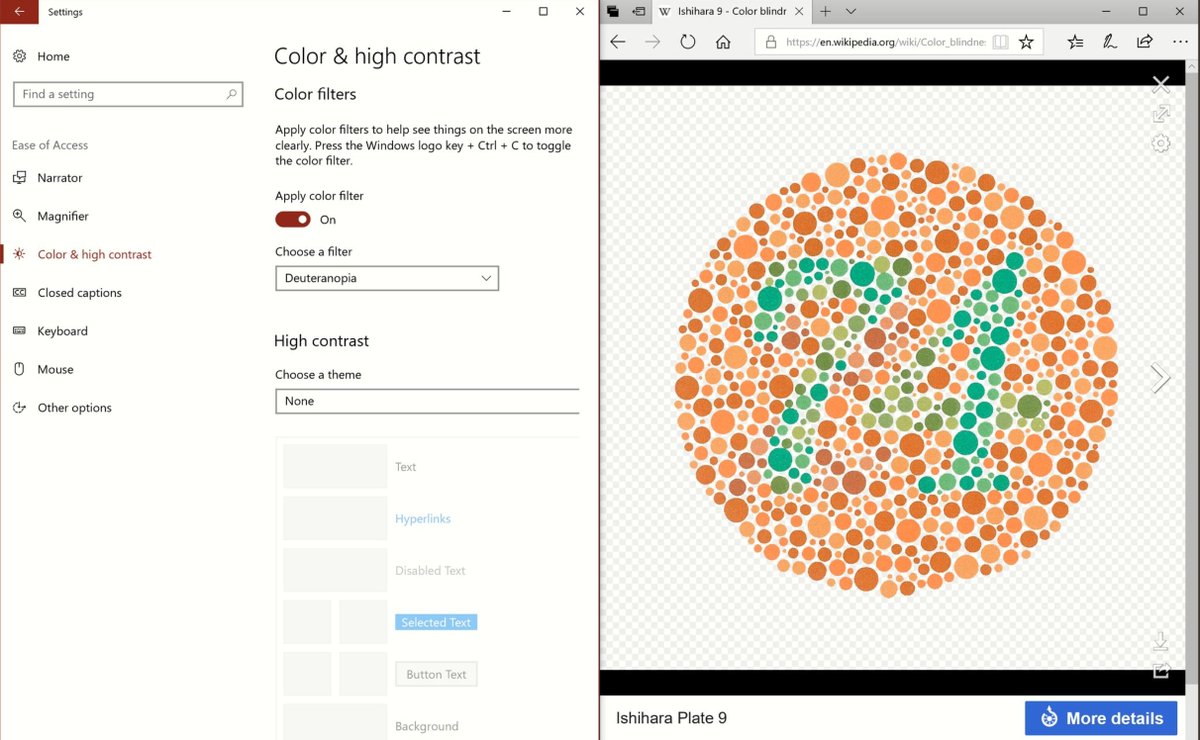Click Edge tabs you've set aside icon
This screenshot has width=1200, height=740.
click(x=613, y=12)
